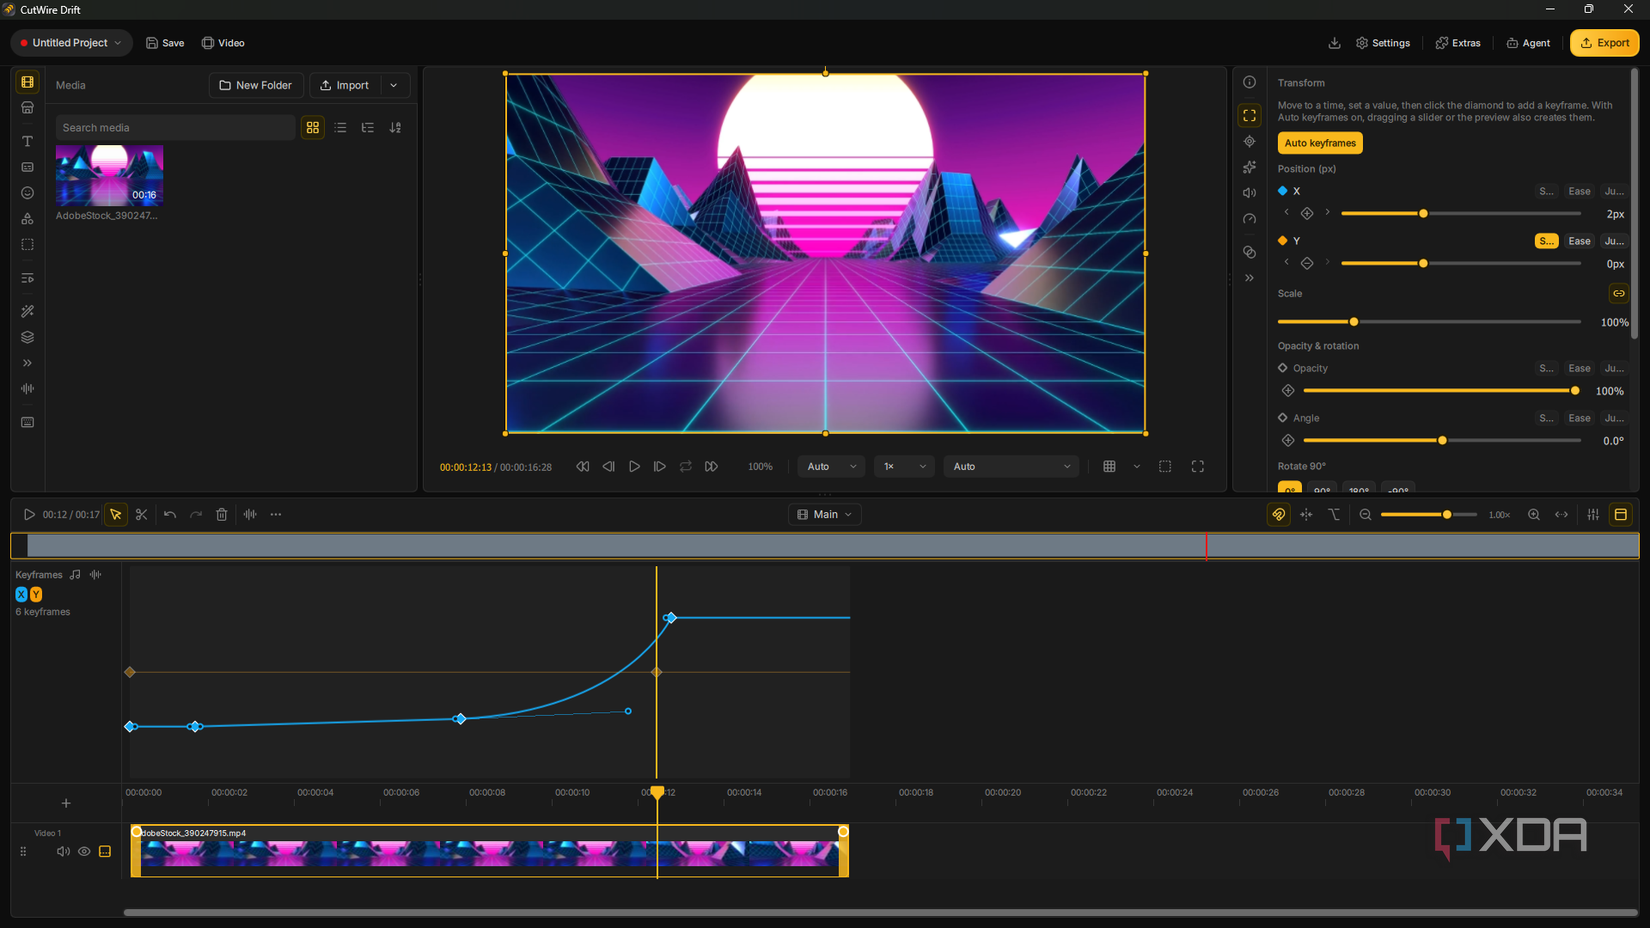Viewport: 1650px width, 928px height.
Task: Click Ease button for Y position
Action: point(1579,241)
